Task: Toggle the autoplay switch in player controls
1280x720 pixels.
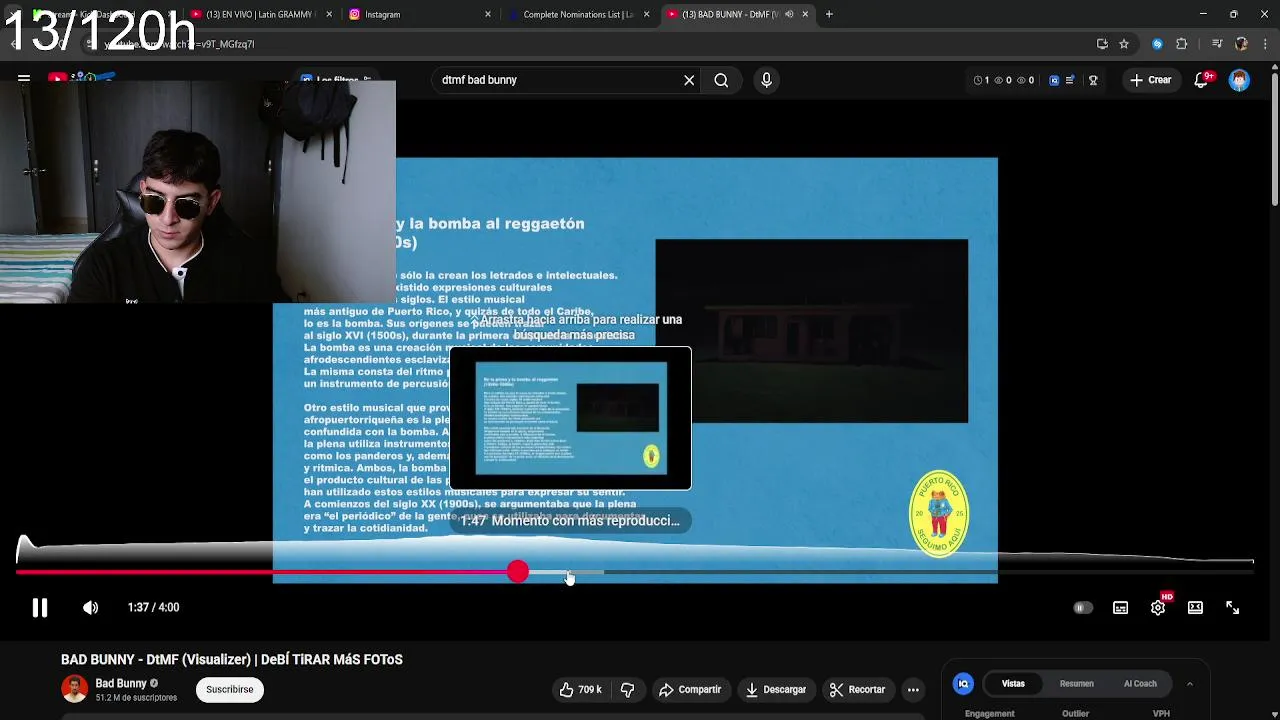Action: (1083, 608)
